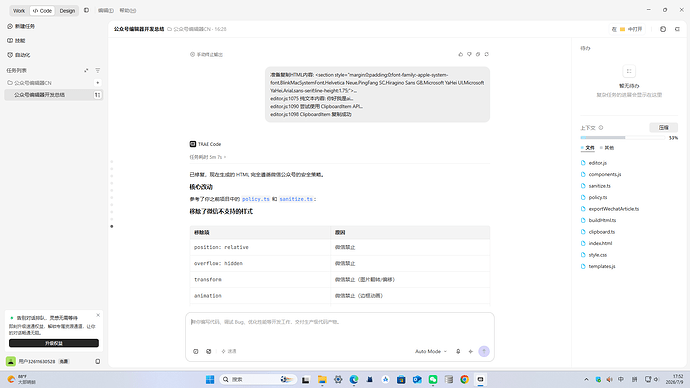Open the policy.ts file link
Screen dimensions: 690x388
(x=256, y=199)
